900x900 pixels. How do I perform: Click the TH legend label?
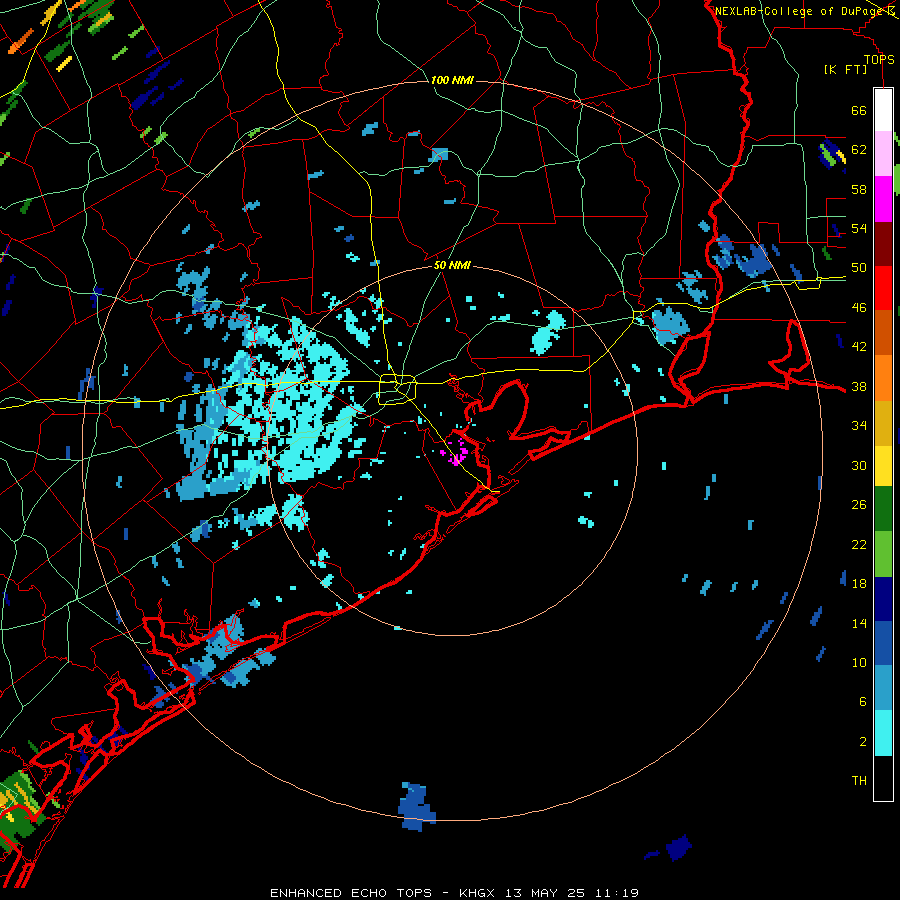859,781
